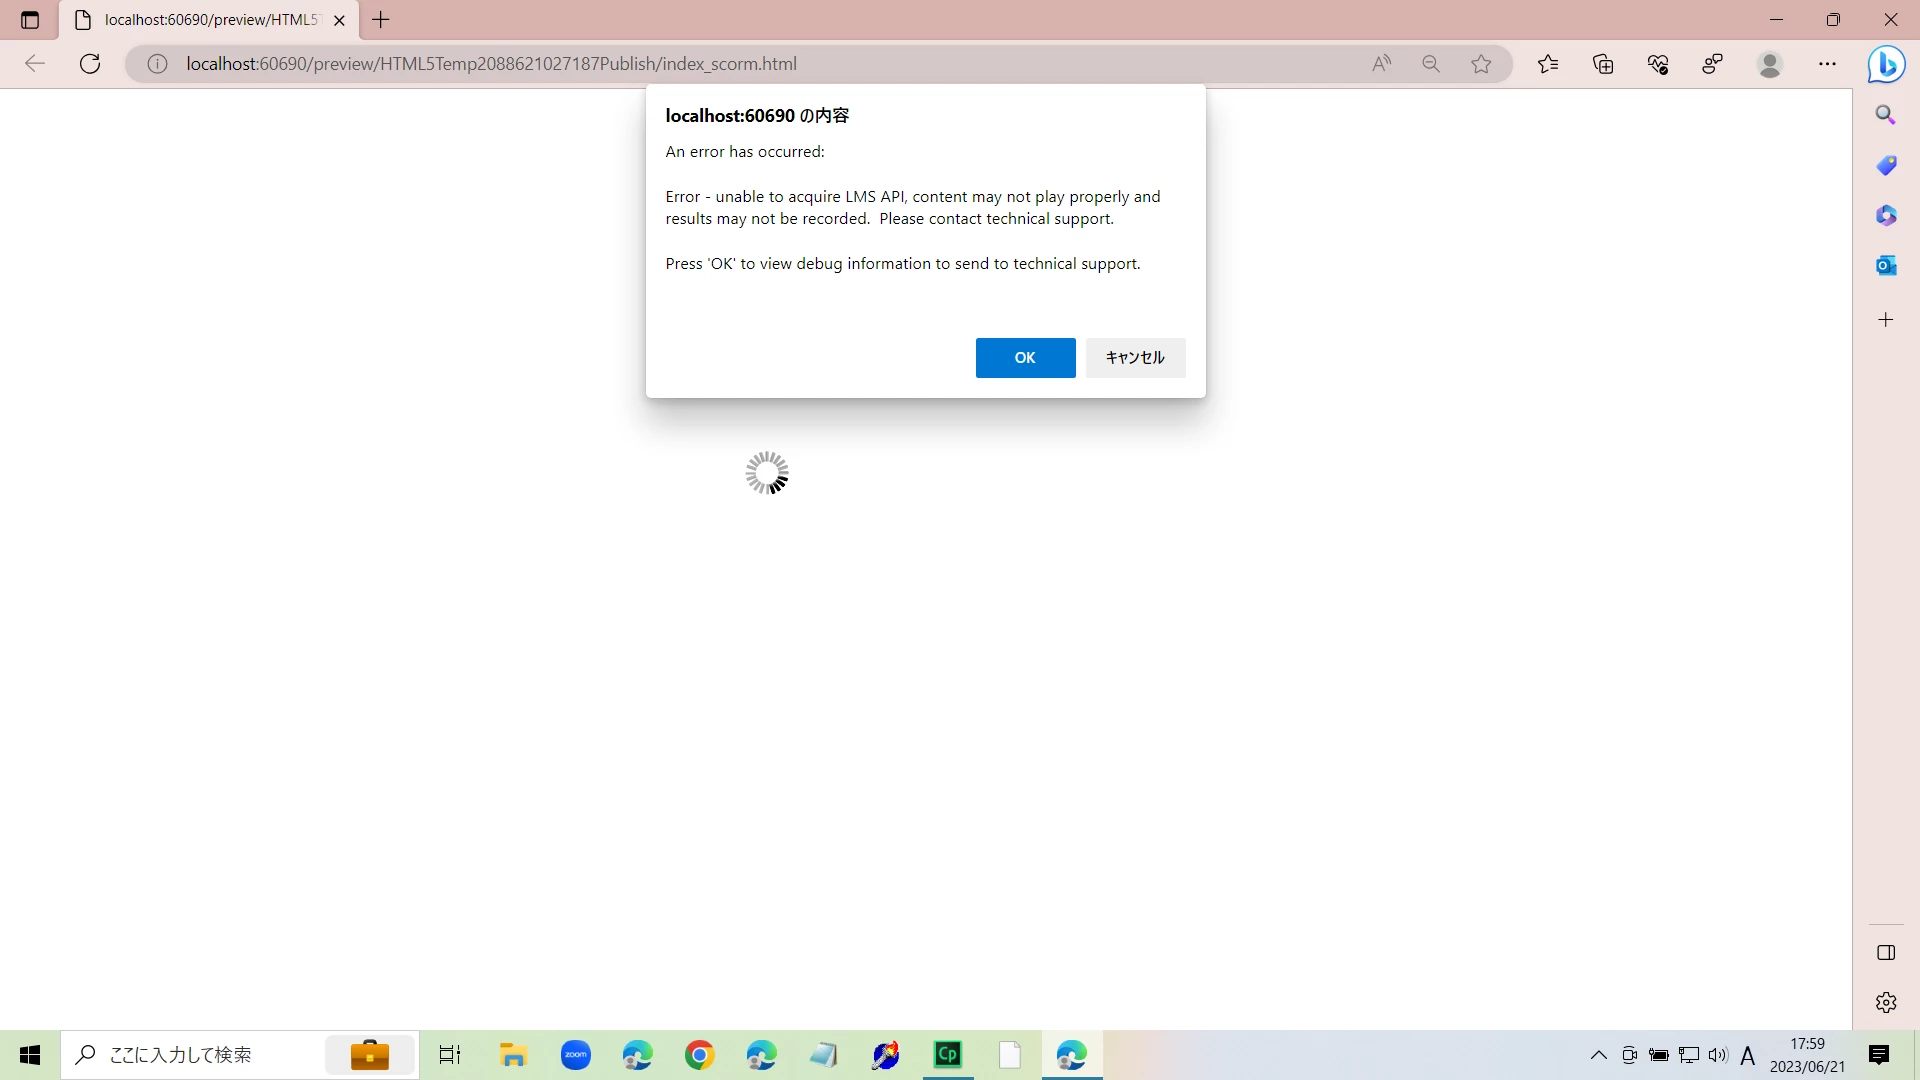
Task: Refresh the page with reload icon
Action: (x=90, y=64)
